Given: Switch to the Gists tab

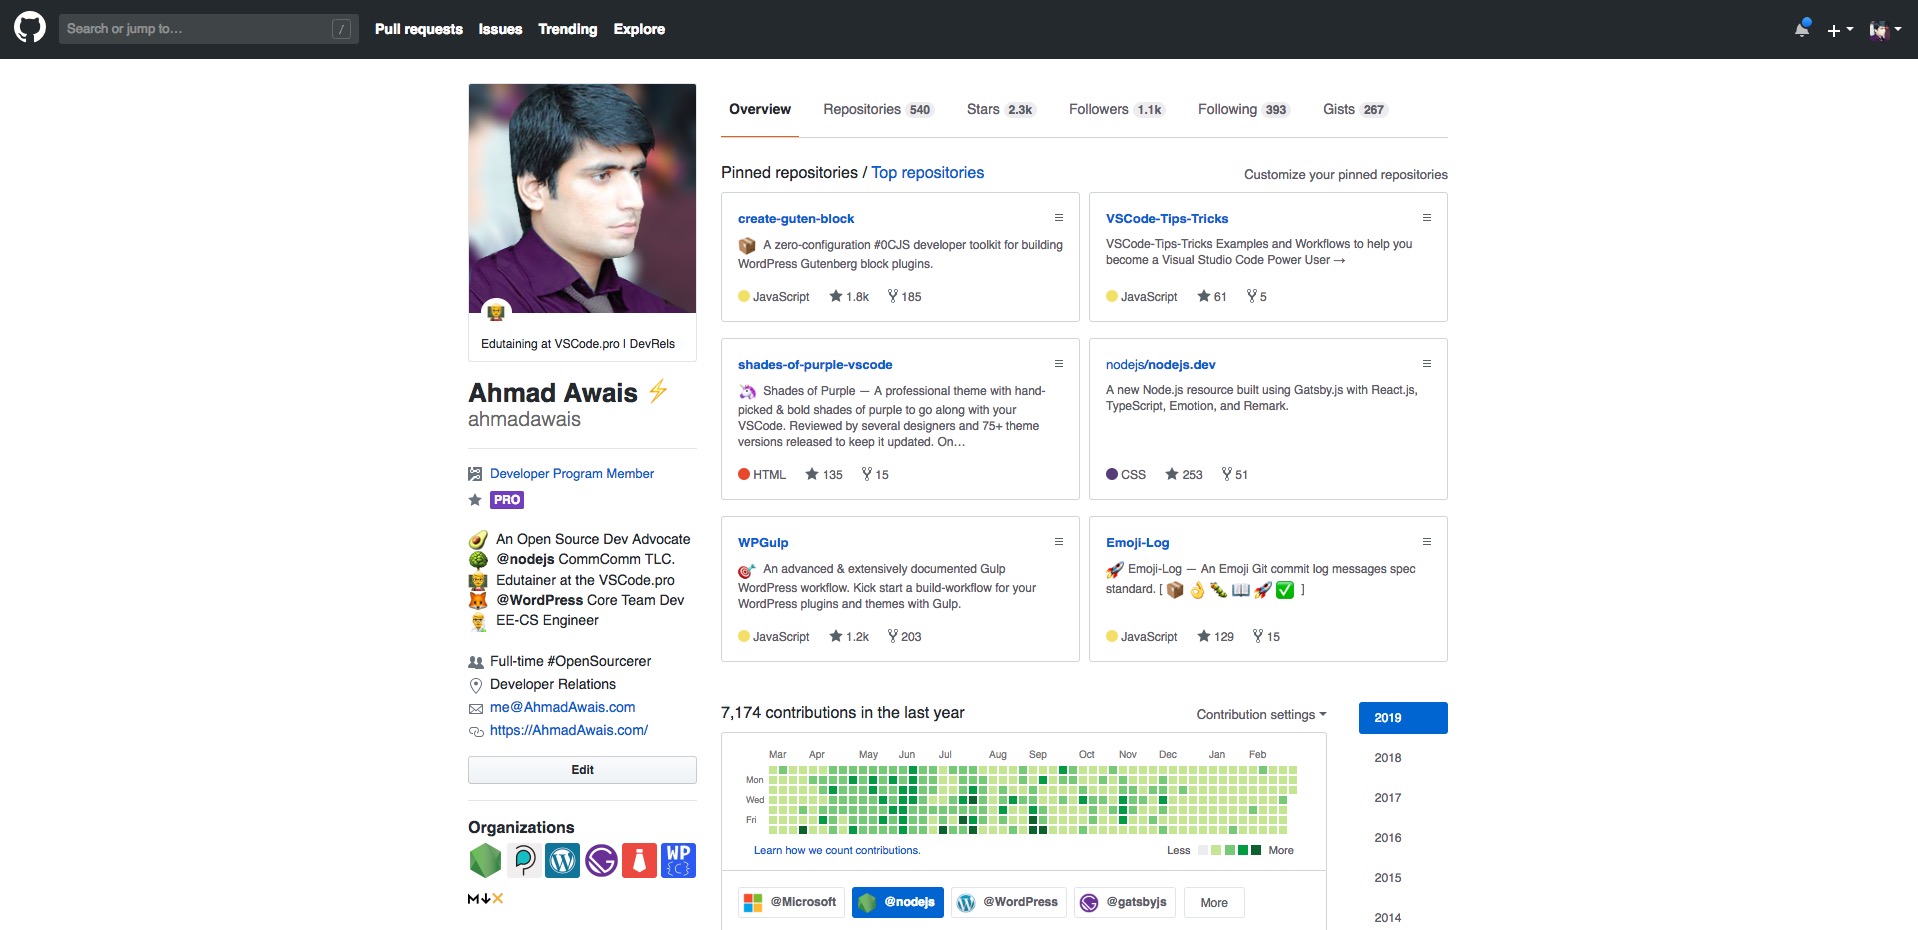Looking at the screenshot, I should (x=1355, y=109).
